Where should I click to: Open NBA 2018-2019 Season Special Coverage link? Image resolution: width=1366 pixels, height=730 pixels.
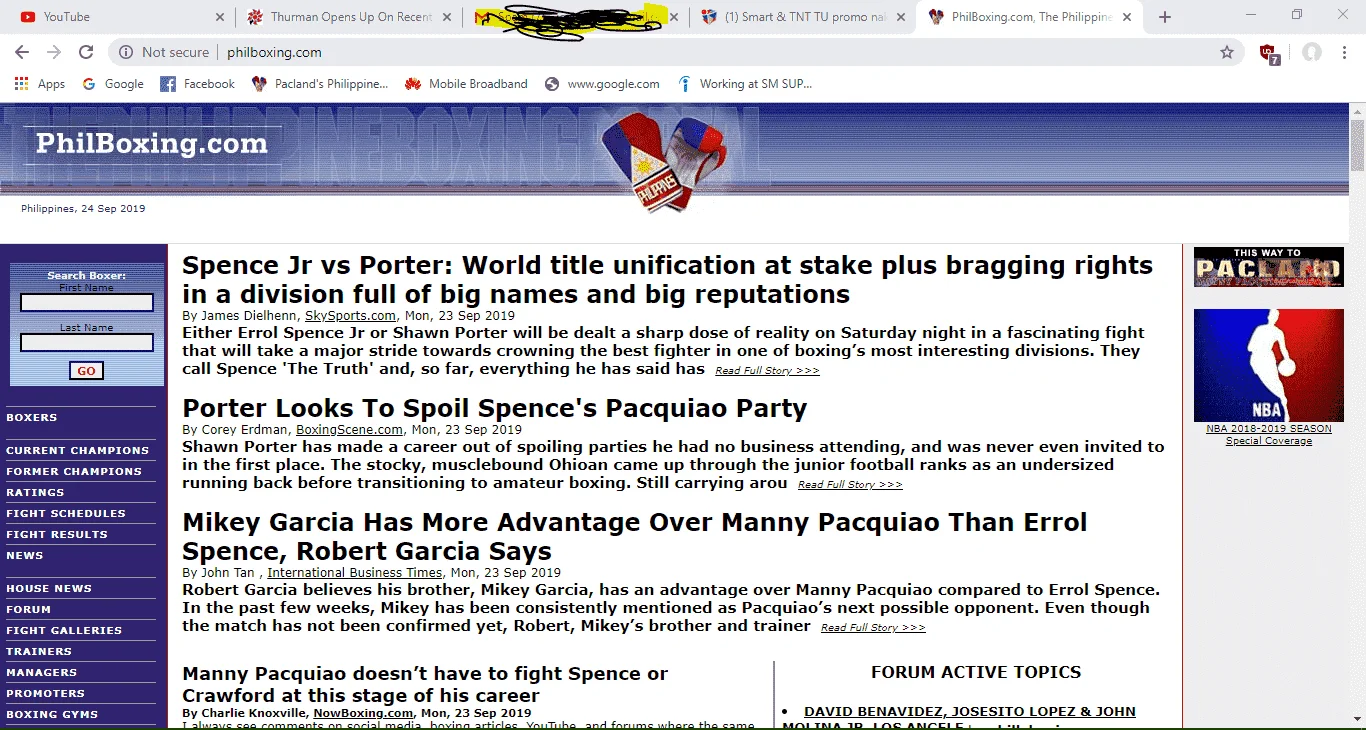(x=1269, y=435)
